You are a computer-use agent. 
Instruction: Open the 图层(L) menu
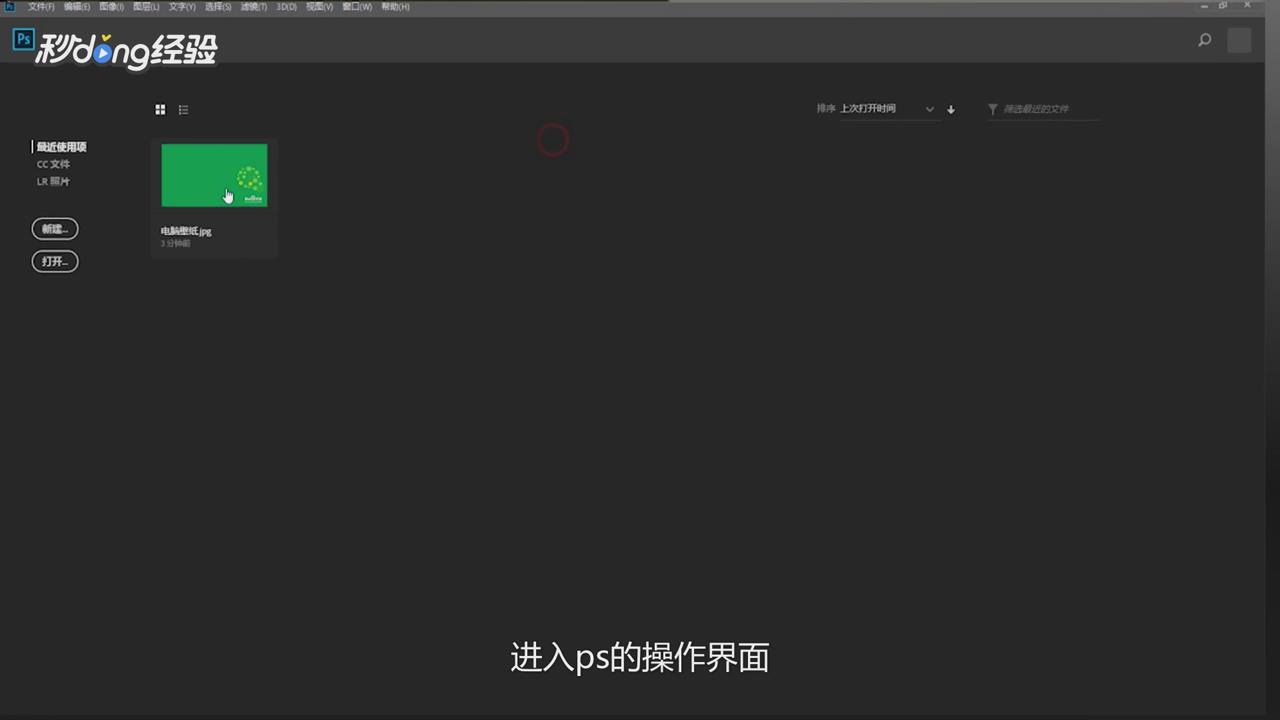click(146, 7)
